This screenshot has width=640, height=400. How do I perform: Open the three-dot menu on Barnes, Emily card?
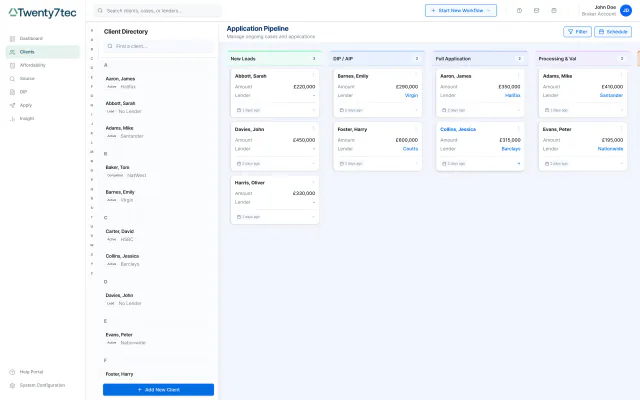pyautogui.click(x=416, y=75)
